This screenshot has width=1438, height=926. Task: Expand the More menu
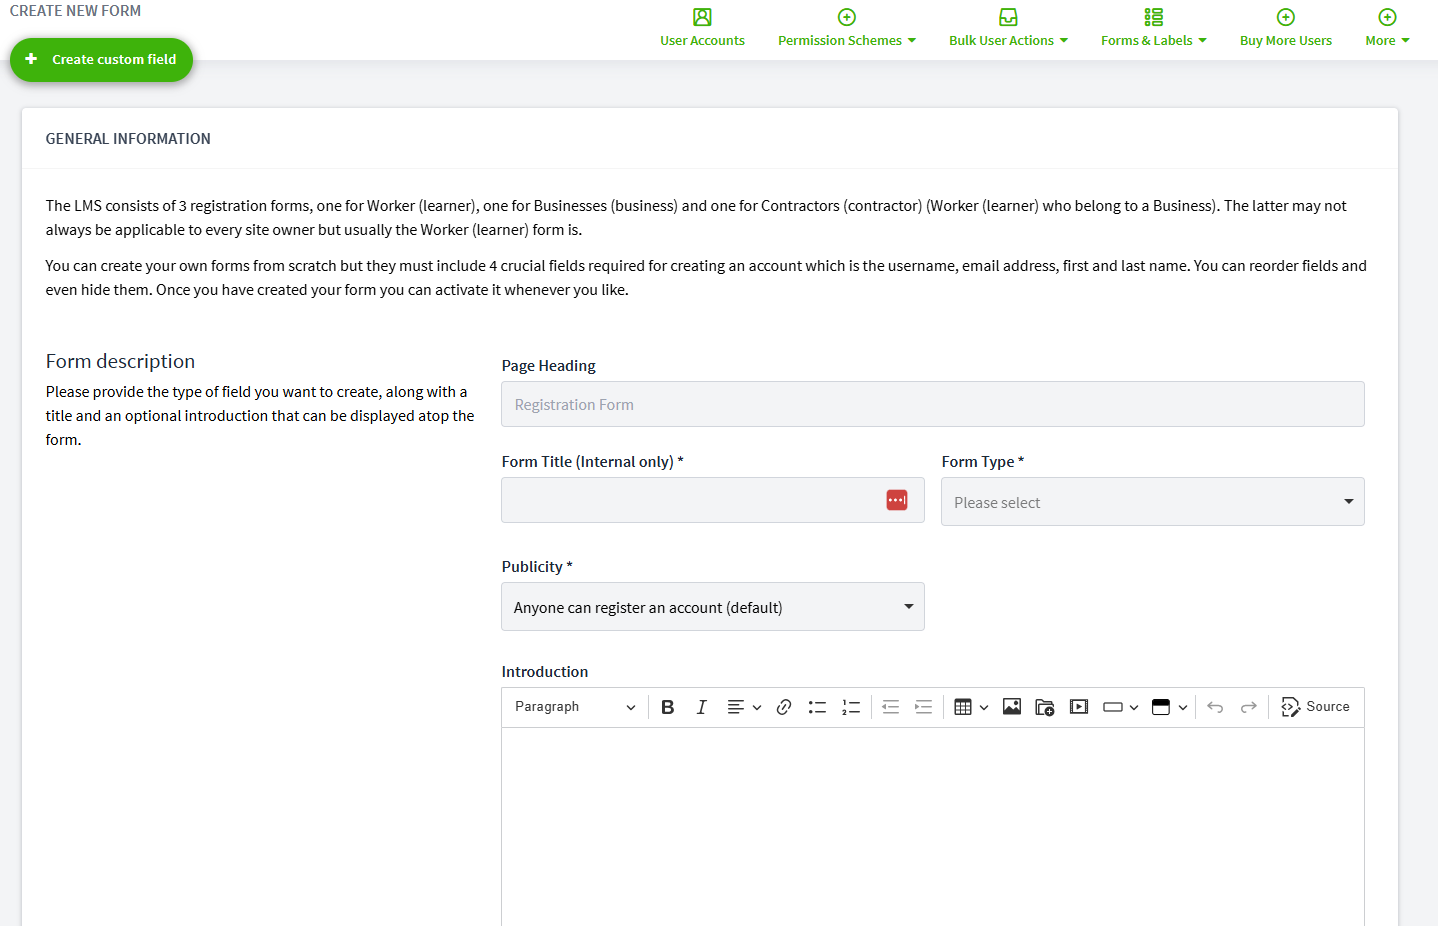(x=1387, y=28)
